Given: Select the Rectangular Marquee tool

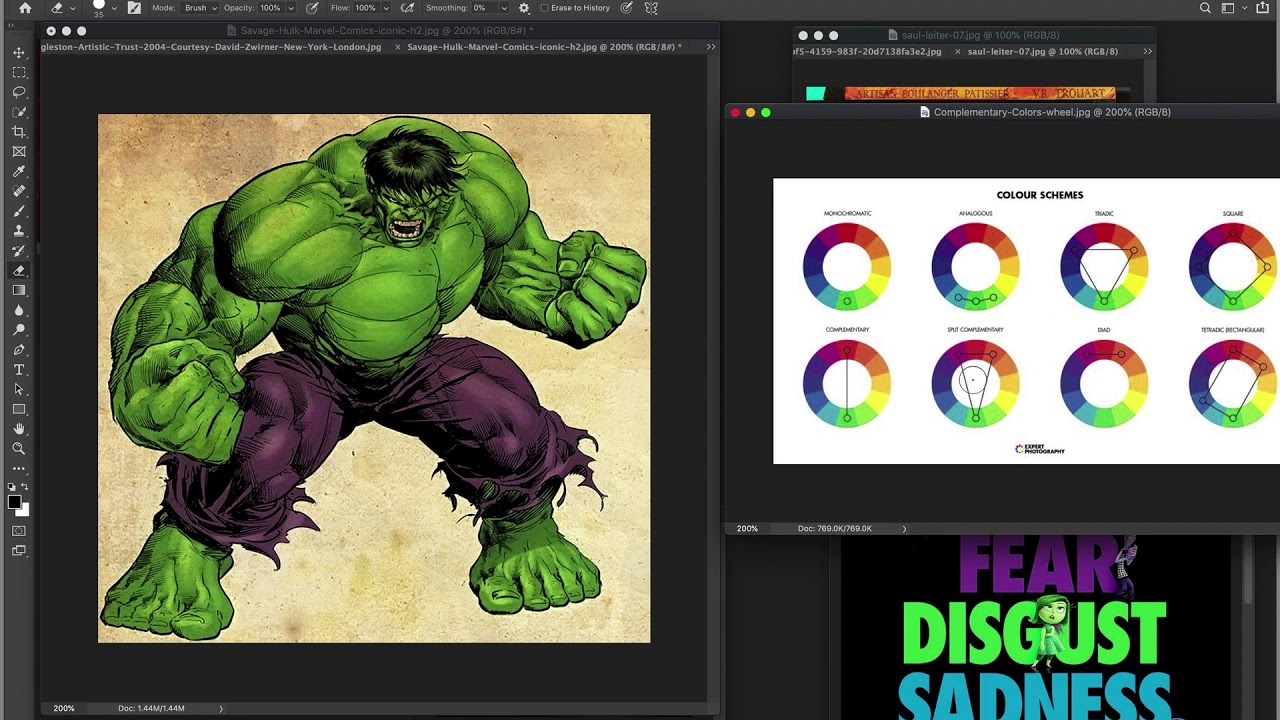Looking at the screenshot, I should 19,72.
